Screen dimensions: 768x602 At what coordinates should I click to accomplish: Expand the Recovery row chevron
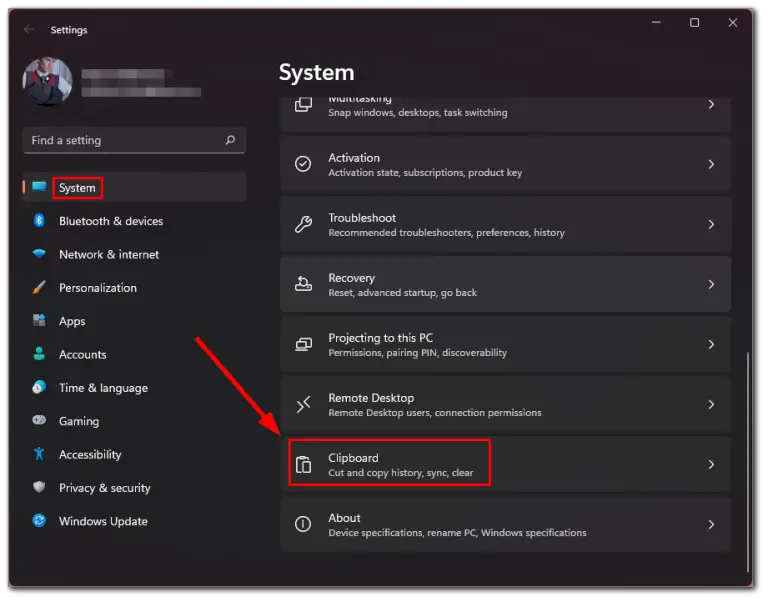click(x=711, y=285)
